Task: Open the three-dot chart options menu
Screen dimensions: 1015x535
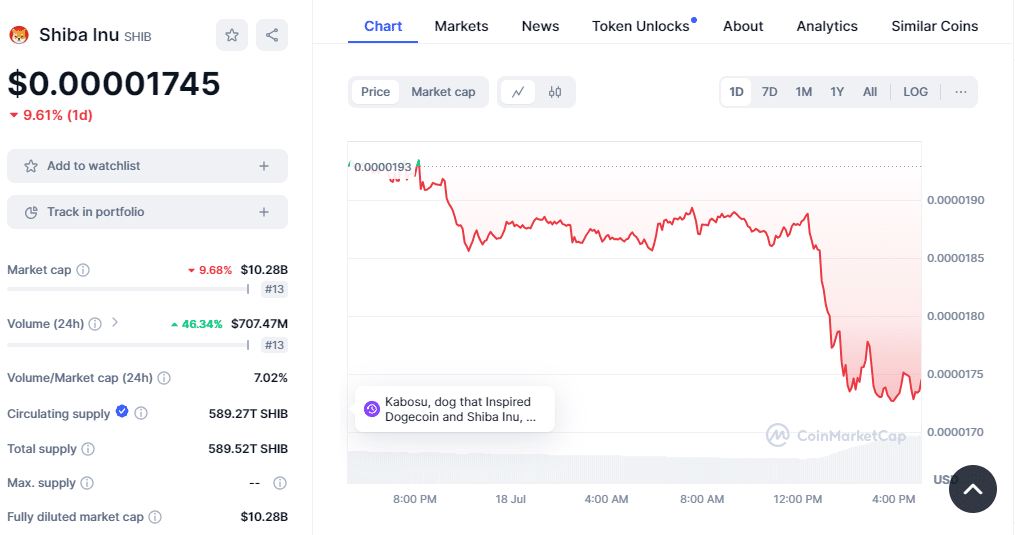Action: click(961, 92)
